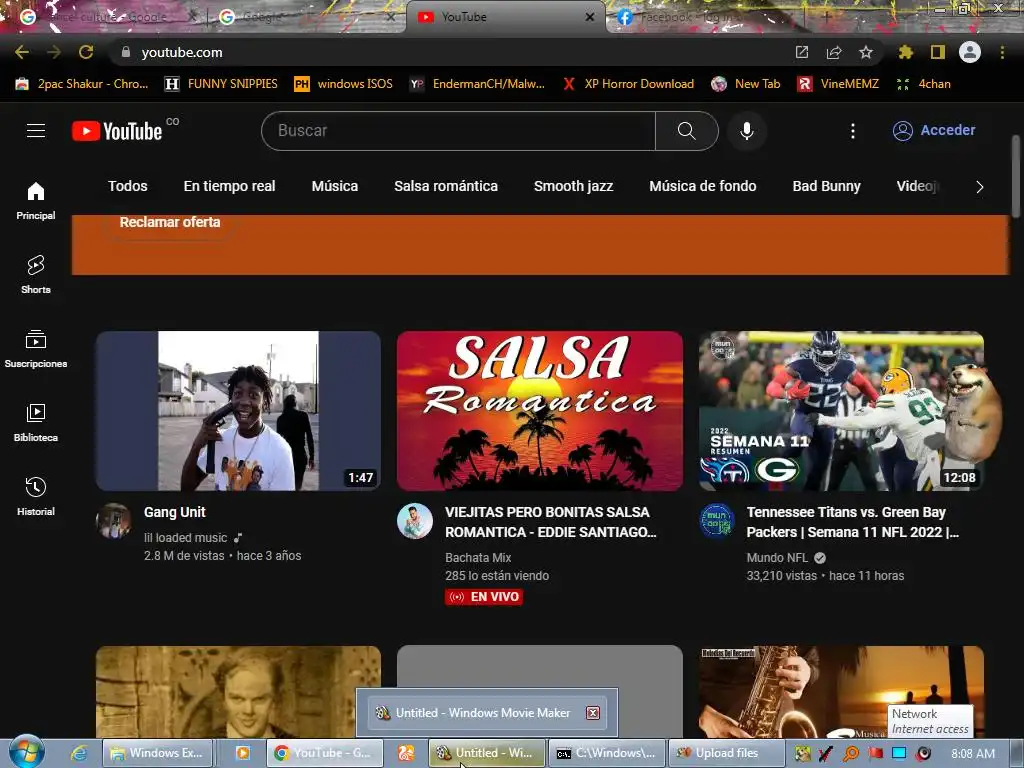The height and width of the screenshot is (768, 1024).
Task: Select the Bad Bunny chip
Action: 826,186
